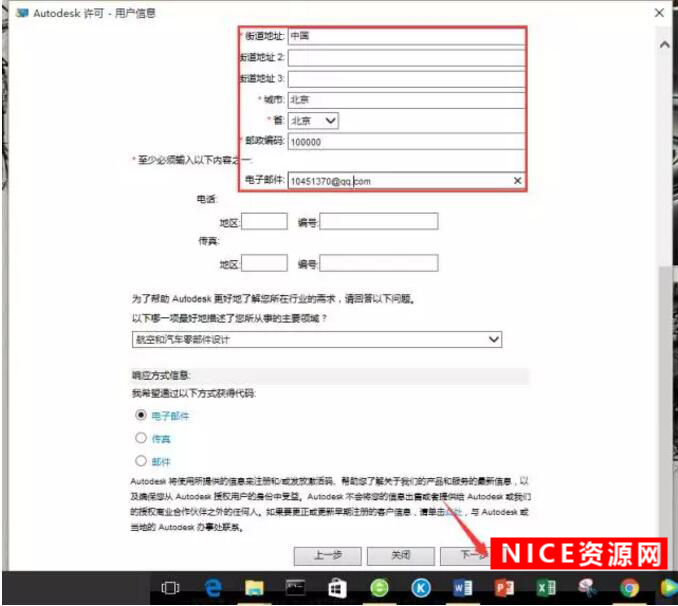Open the pink app icon left of Chrome
Screen dimensions: 678x606
pyautogui.click(x=588, y=588)
